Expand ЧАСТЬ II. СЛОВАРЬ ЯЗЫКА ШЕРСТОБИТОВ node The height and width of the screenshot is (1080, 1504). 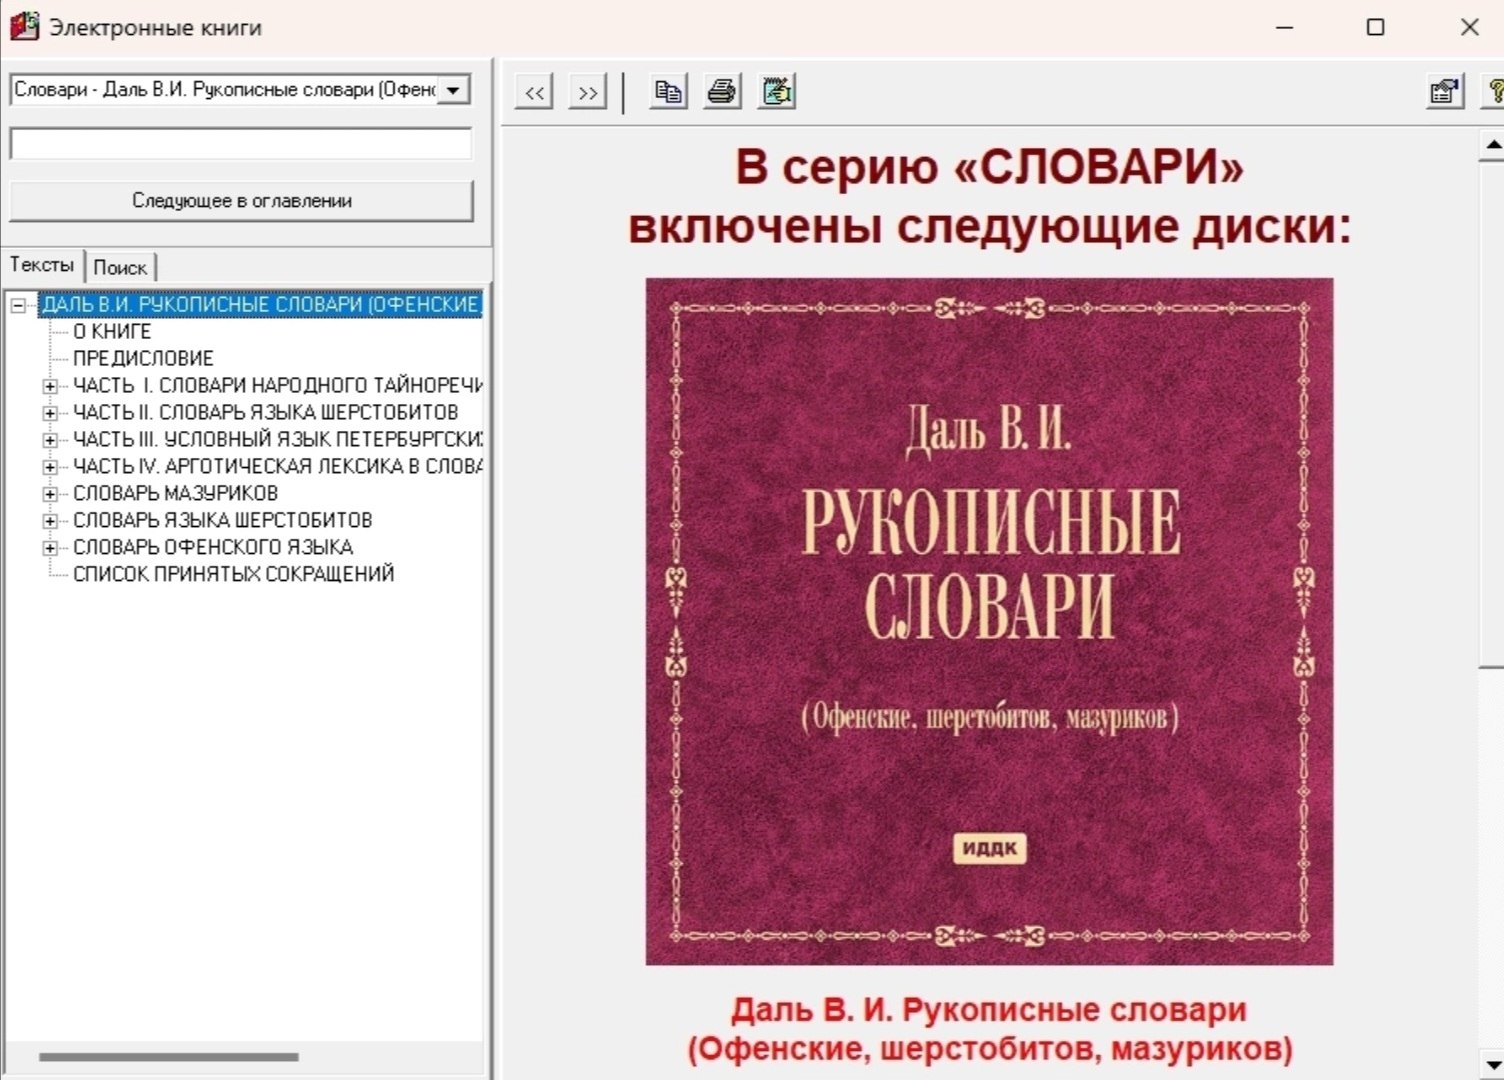point(50,413)
